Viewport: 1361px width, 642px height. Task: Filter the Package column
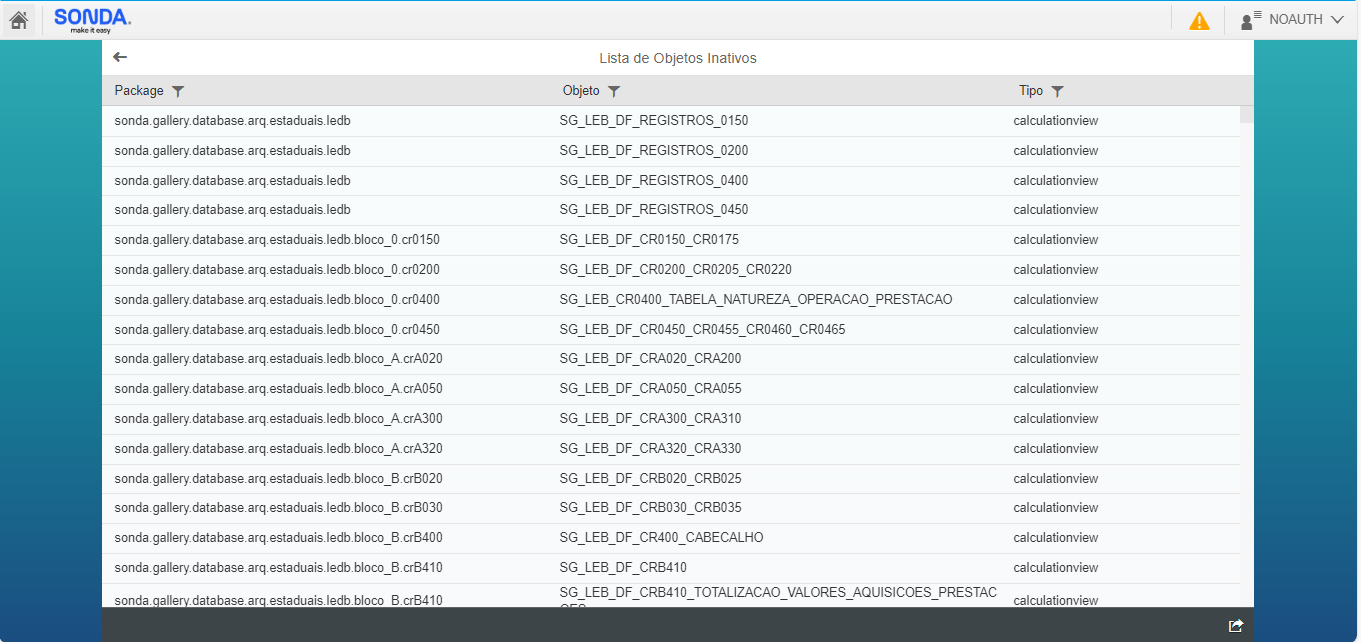[178, 91]
